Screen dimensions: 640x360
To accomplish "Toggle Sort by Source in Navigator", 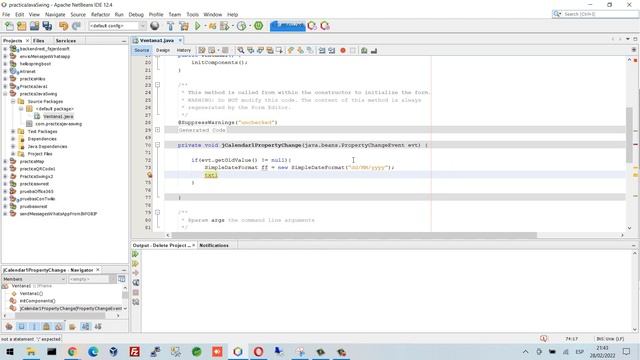I will (x=98, y=327).
